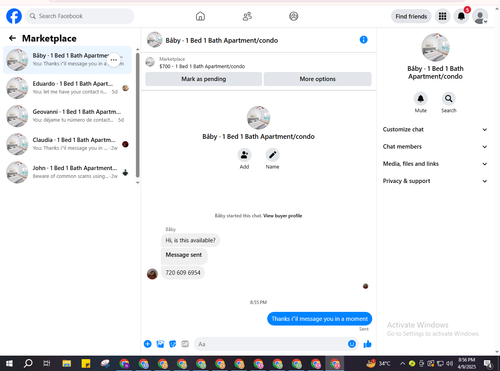Open the John conversation
Screen dimensions: 500x371
point(67,172)
